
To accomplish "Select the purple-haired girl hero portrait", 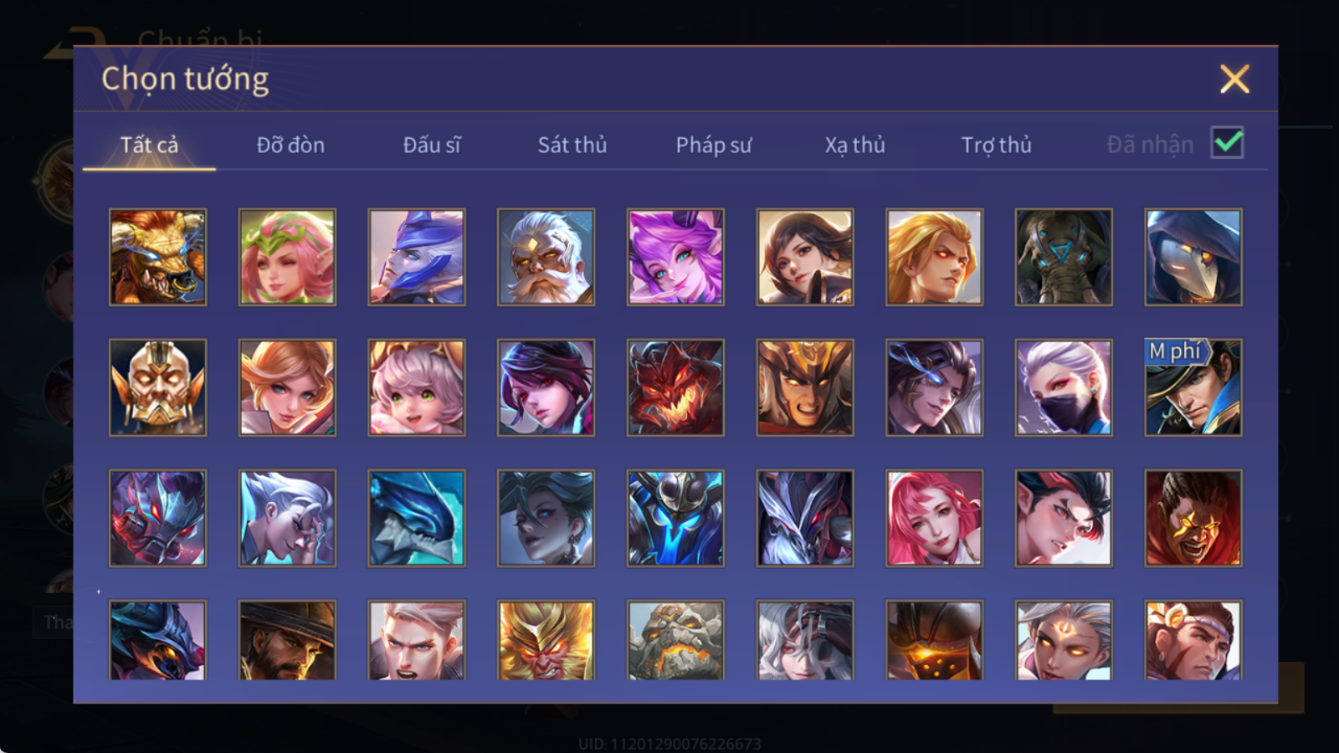I will pyautogui.click(x=676, y=257).
